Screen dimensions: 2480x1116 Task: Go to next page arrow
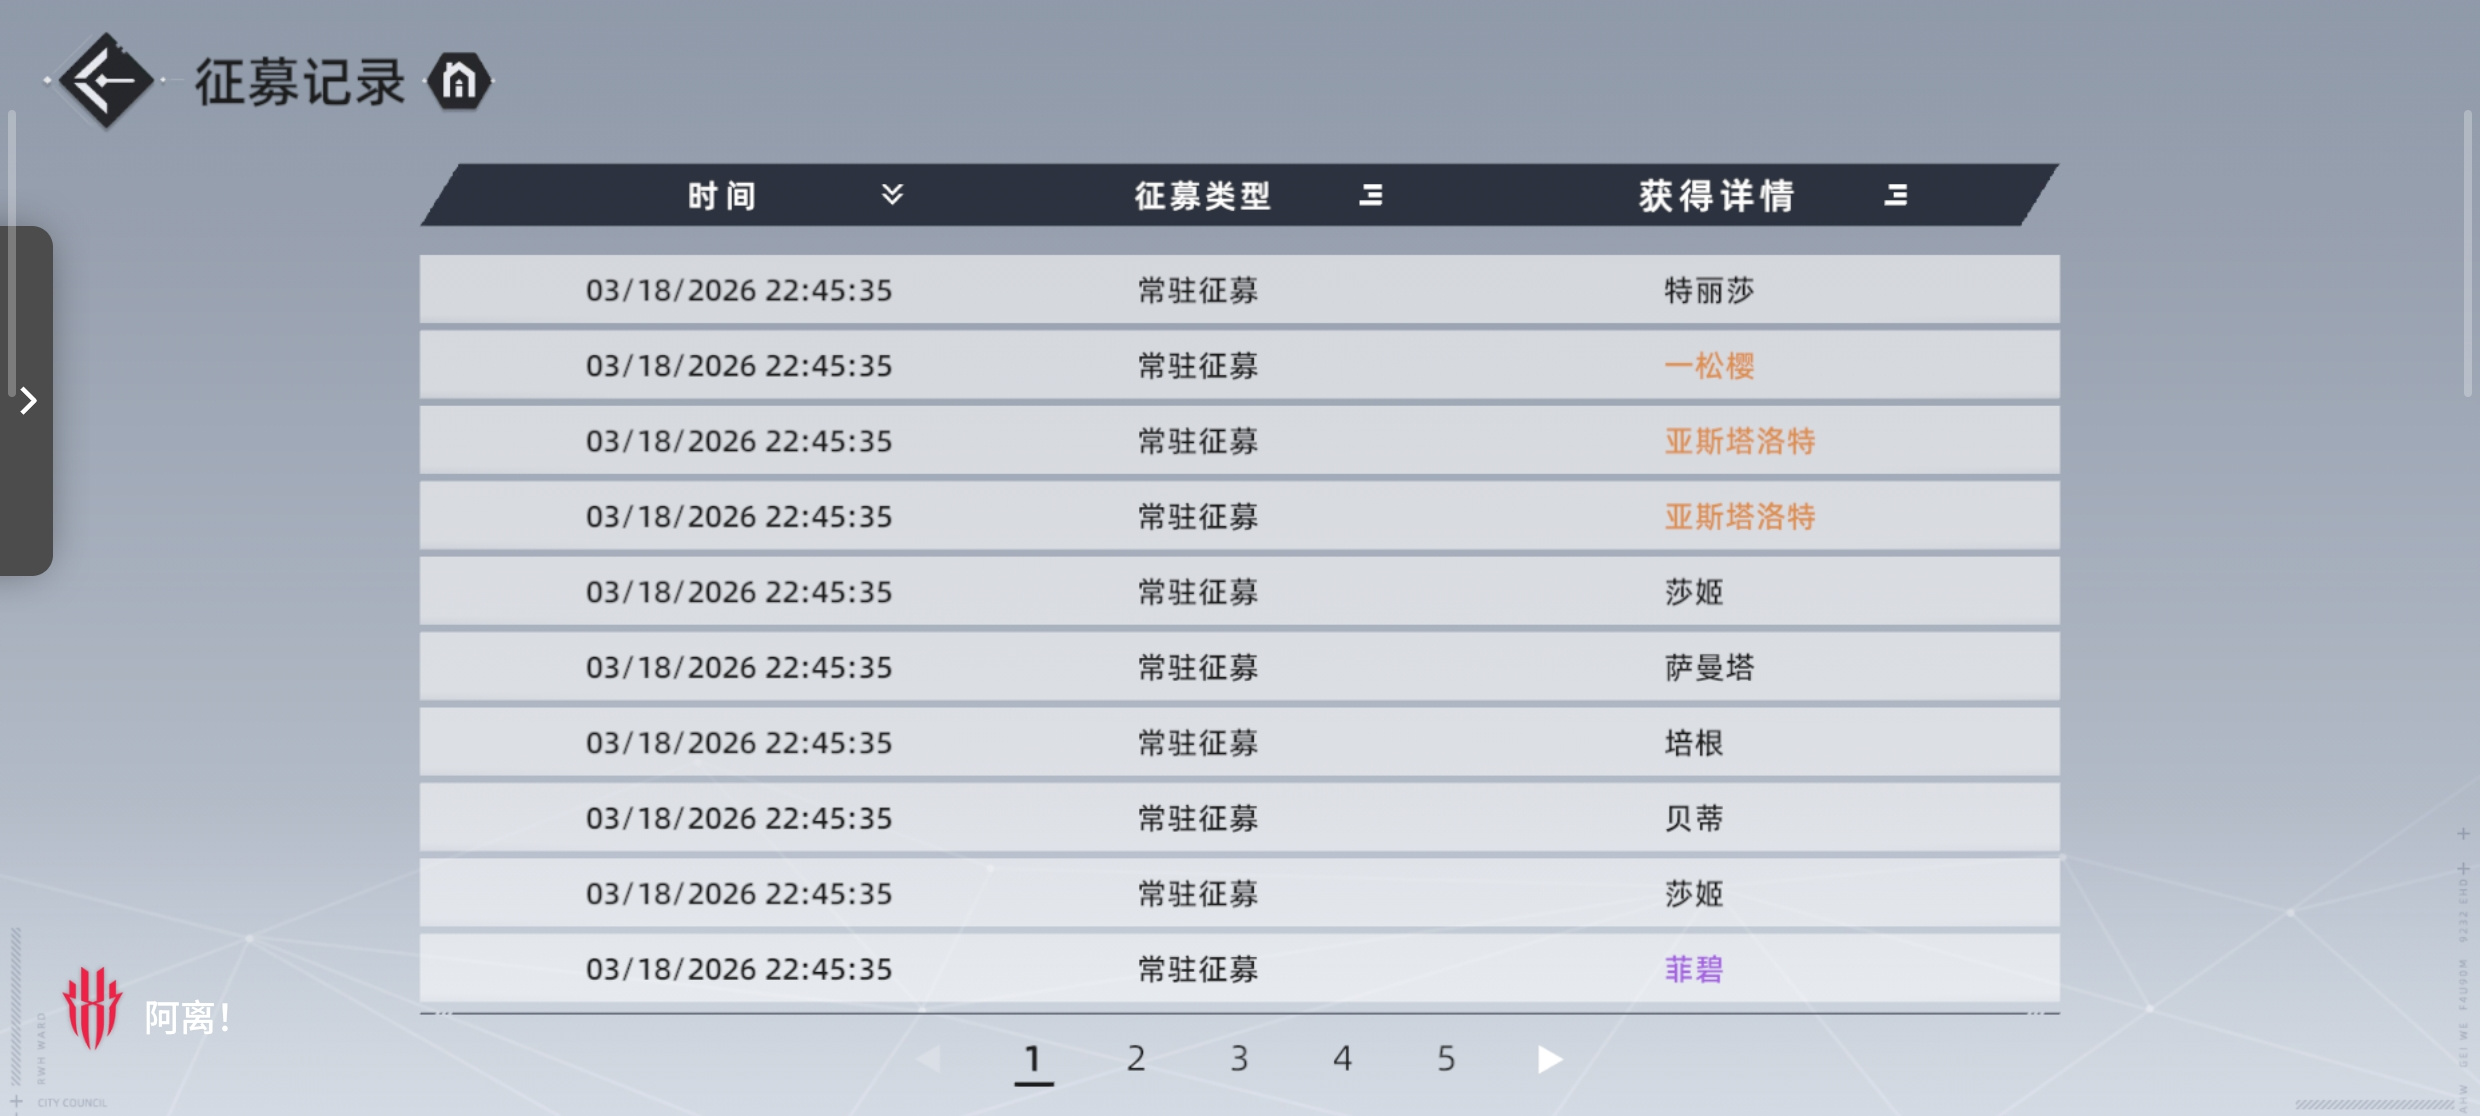(1549, 1059)
